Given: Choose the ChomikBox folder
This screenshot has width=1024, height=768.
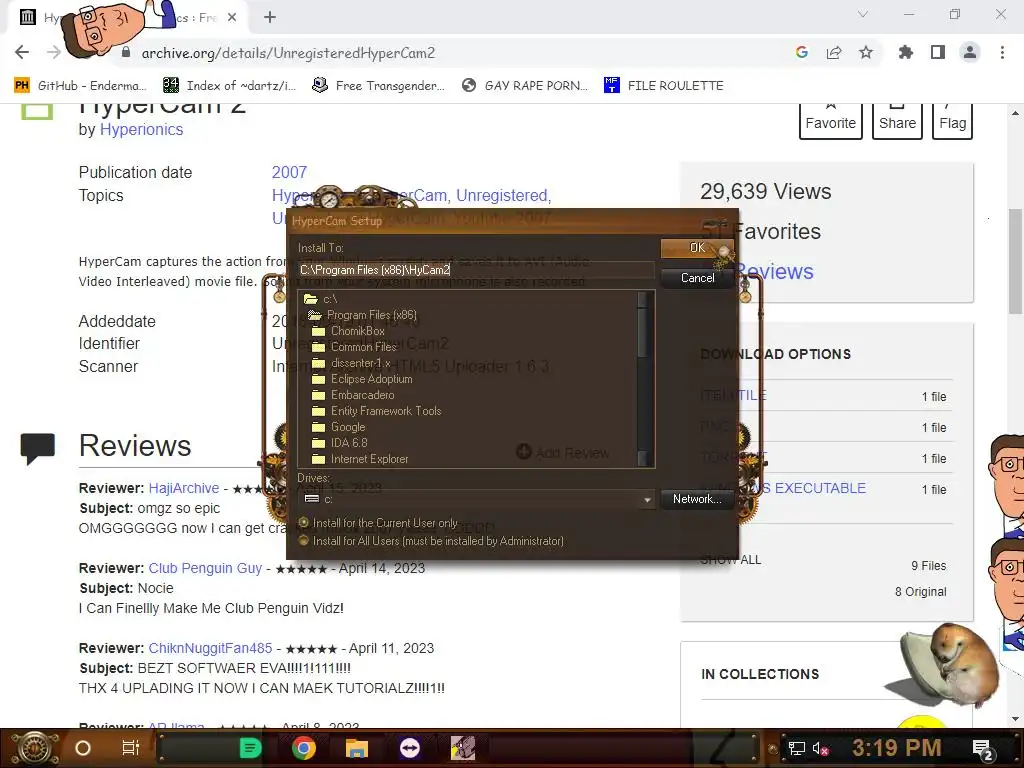Looking at the screenshot, I should pos(349,331).
